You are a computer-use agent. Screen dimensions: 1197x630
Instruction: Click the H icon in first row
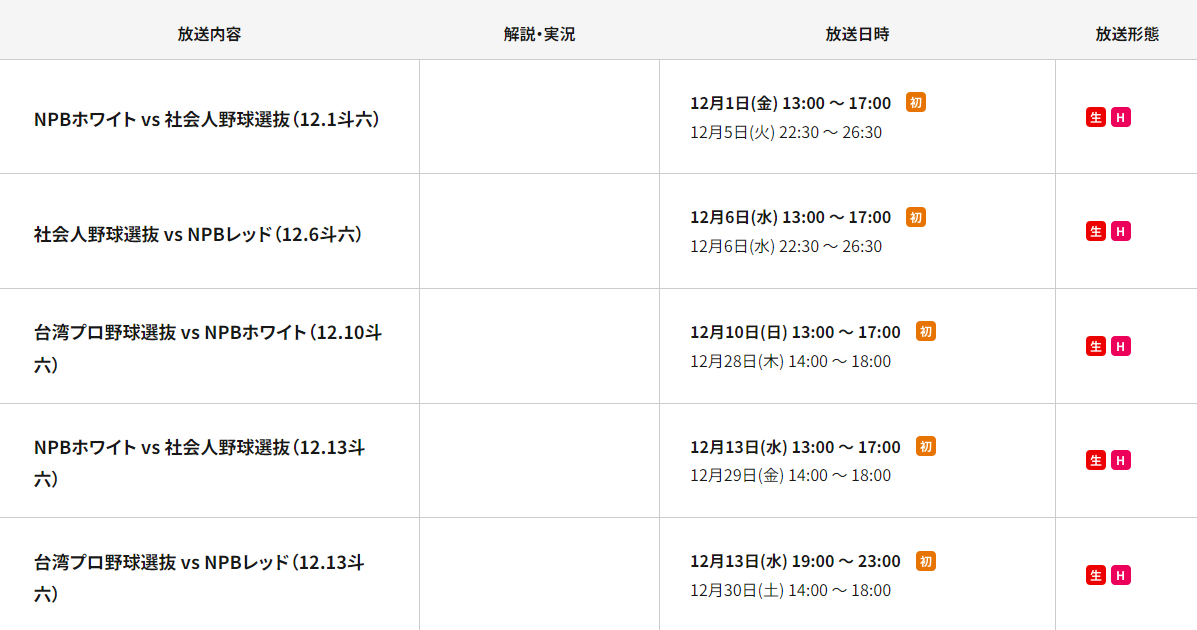pos(1121,117)
